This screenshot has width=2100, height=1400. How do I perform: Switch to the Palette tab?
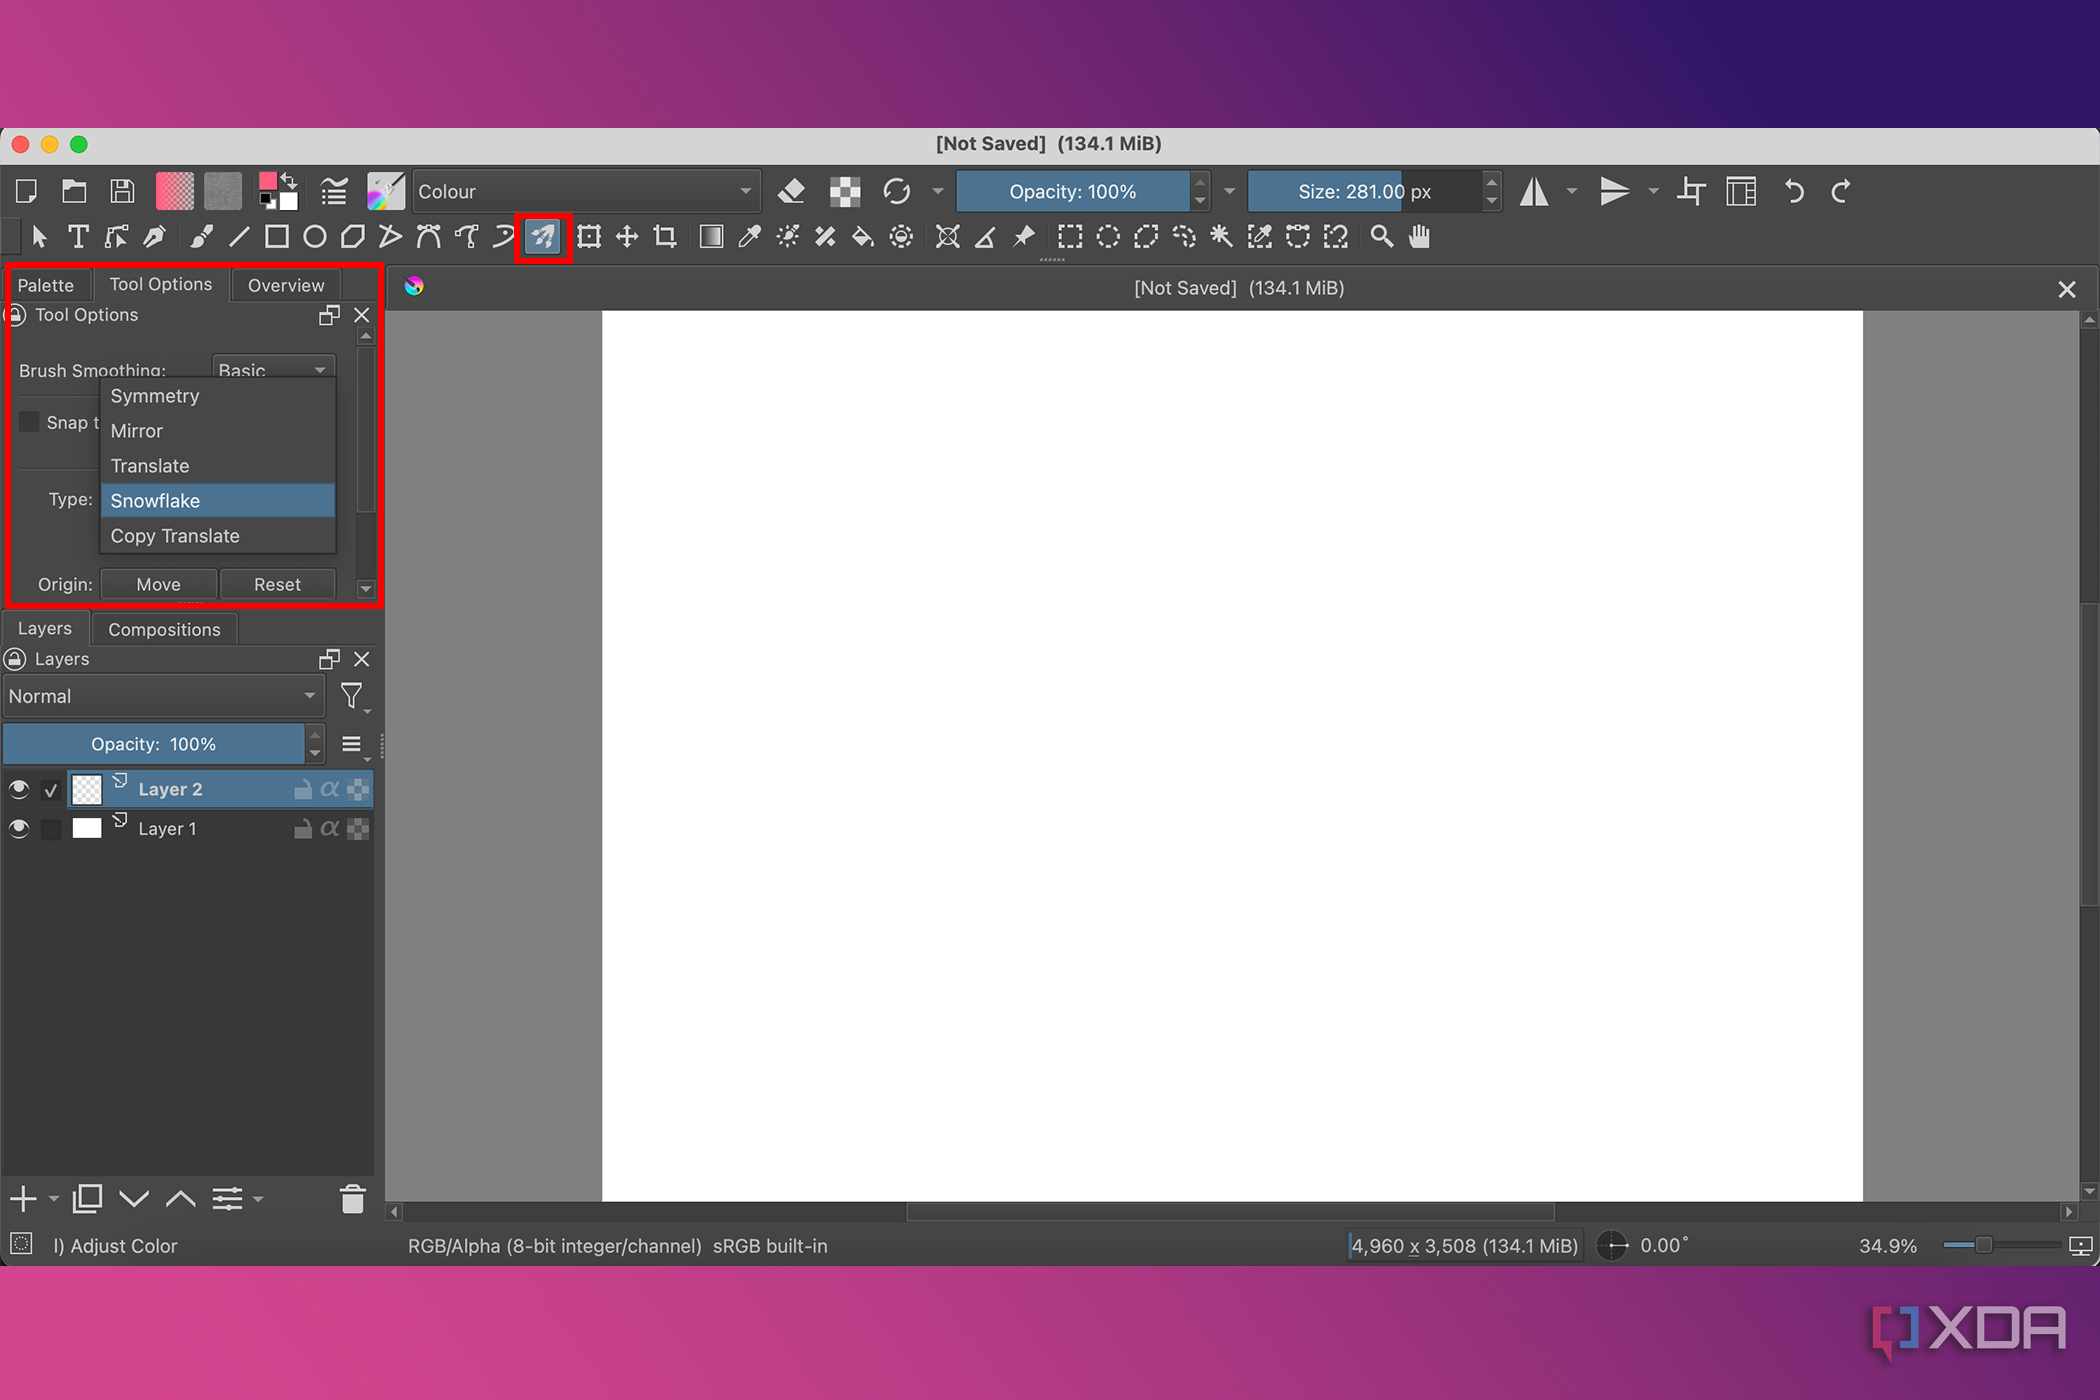coord(46,285)
